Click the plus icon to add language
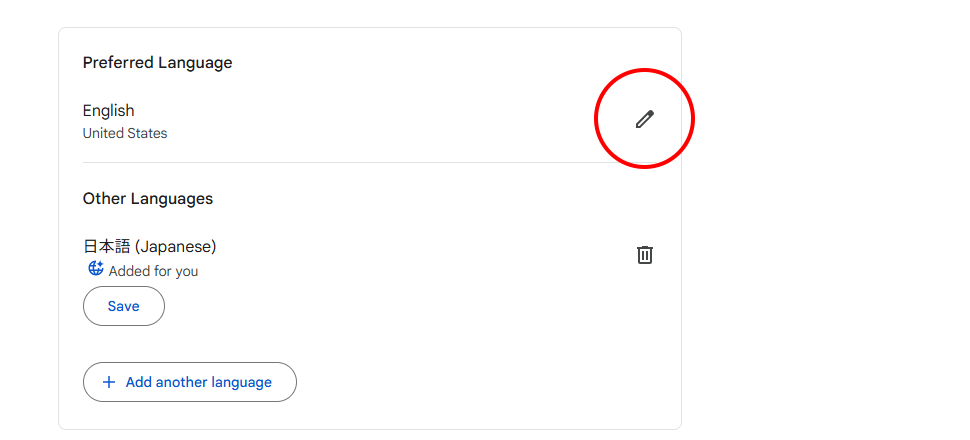This screenshot has height=440, width=970. pyautogui.click(x=109, y=382)
